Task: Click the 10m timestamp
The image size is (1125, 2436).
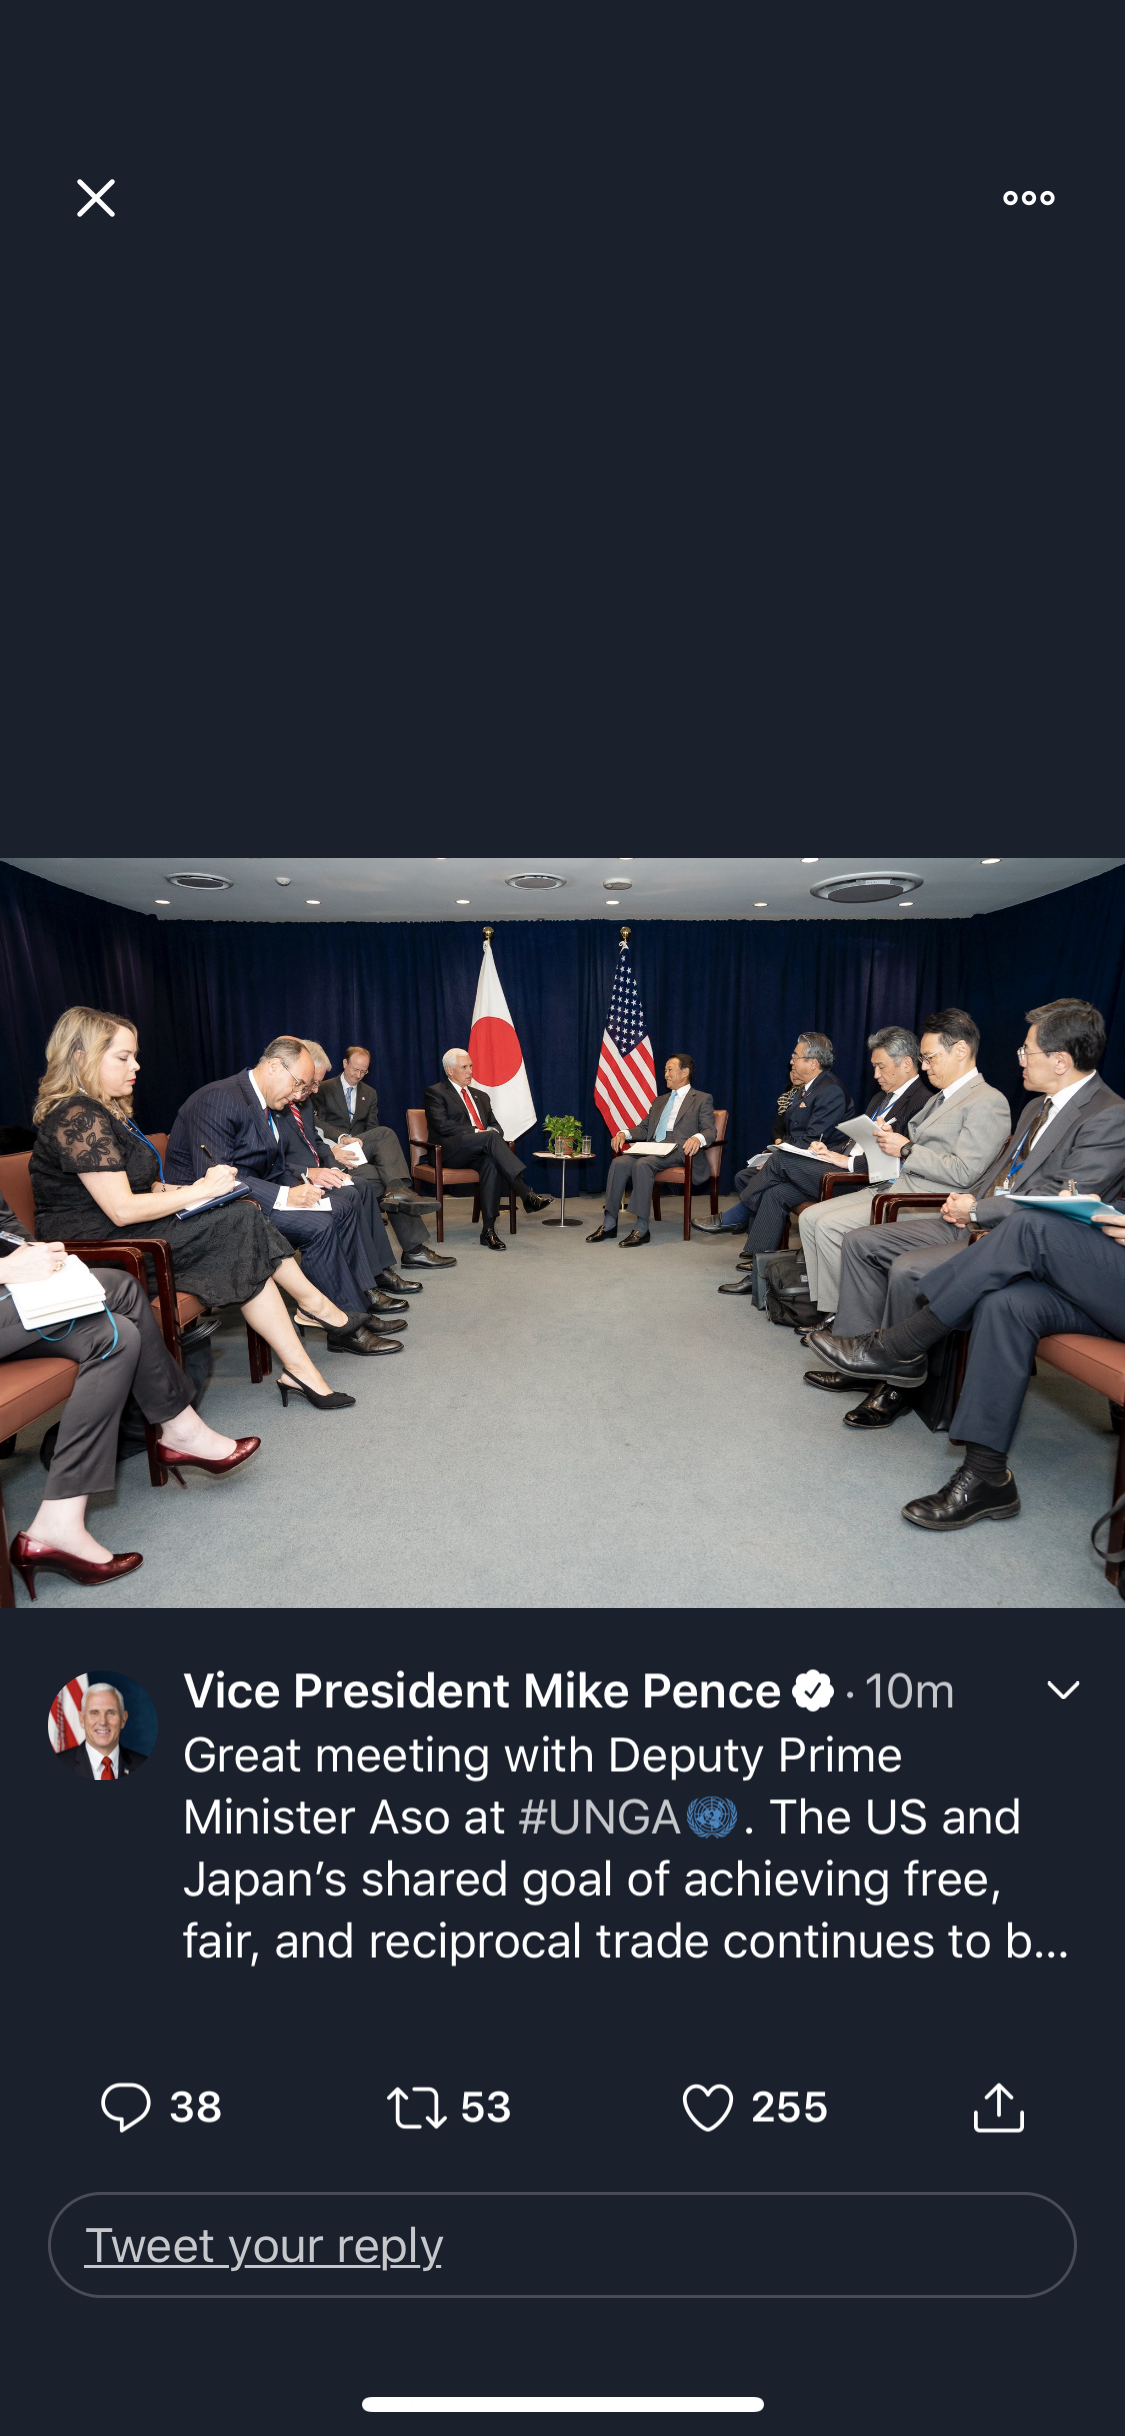Action: [909, 1691]
